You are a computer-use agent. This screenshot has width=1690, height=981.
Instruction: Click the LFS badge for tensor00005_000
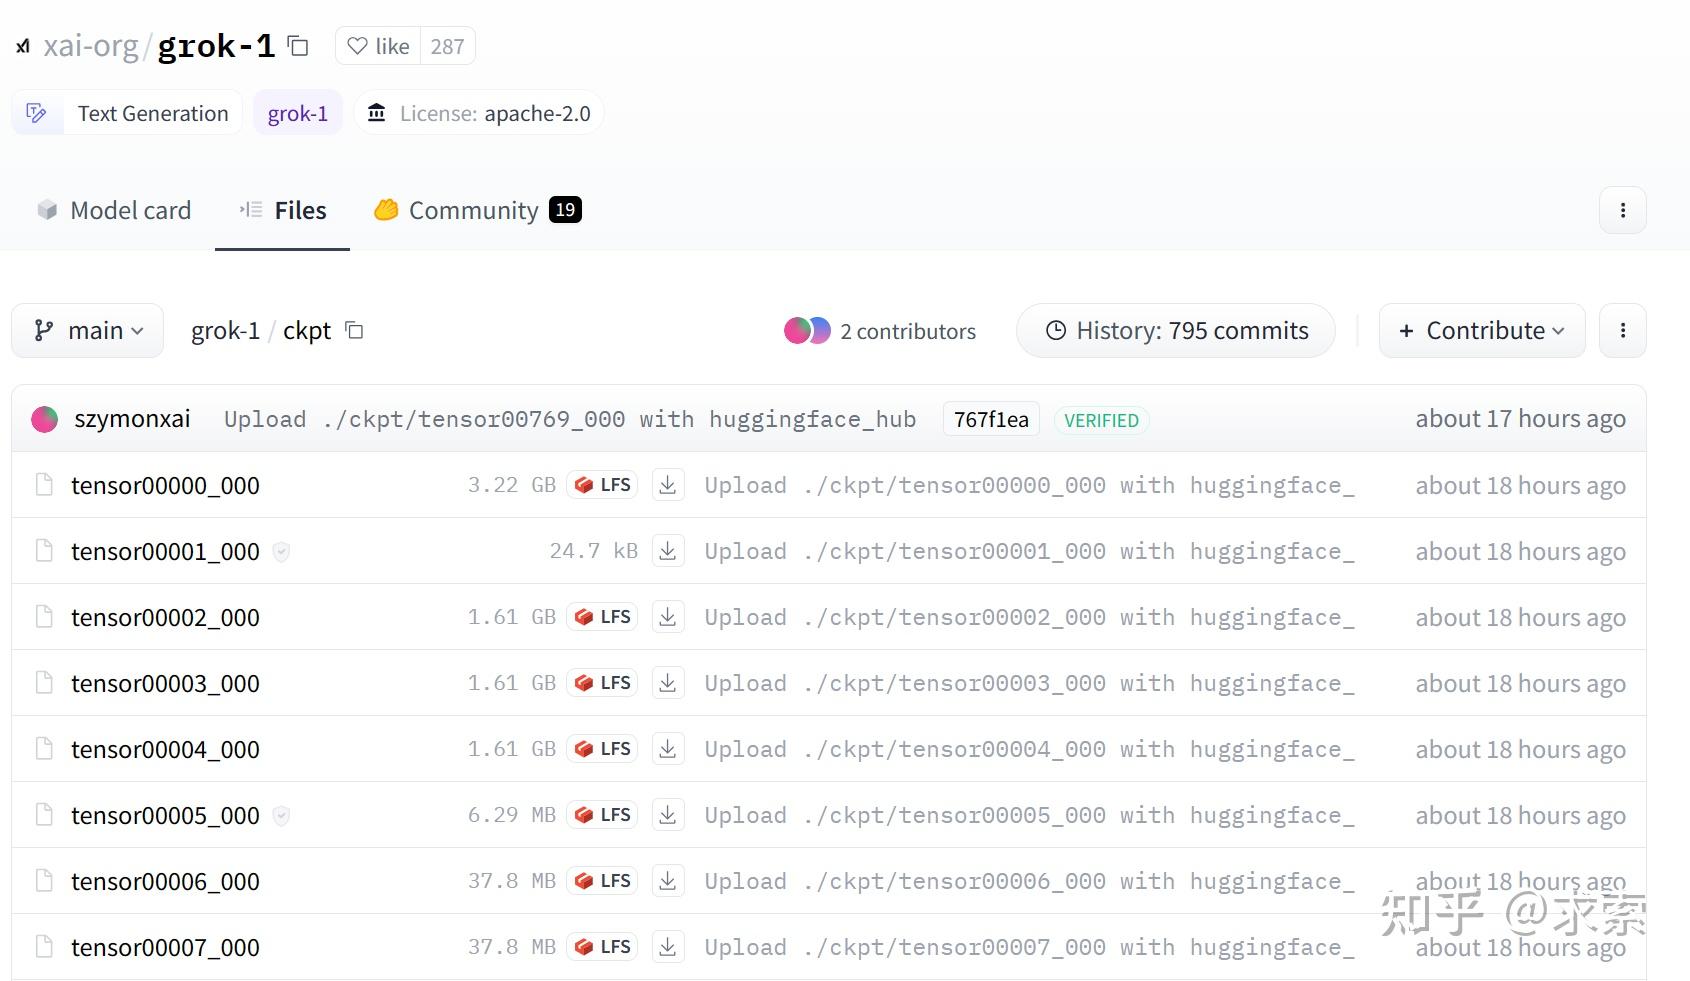[602, 815]
